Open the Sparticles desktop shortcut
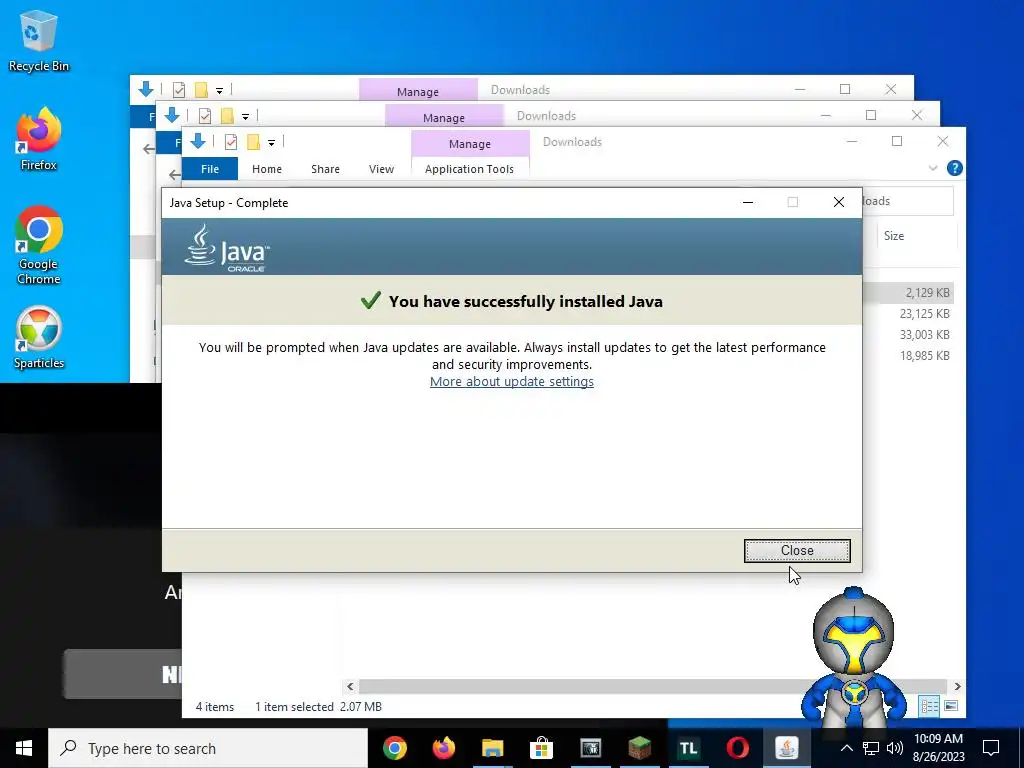 click(39, 338)
